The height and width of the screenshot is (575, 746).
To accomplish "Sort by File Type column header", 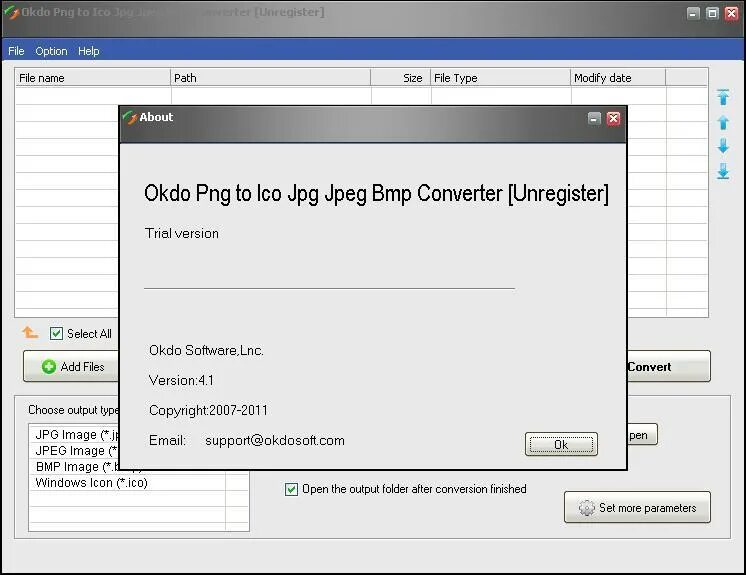I will tap(501, 78).
